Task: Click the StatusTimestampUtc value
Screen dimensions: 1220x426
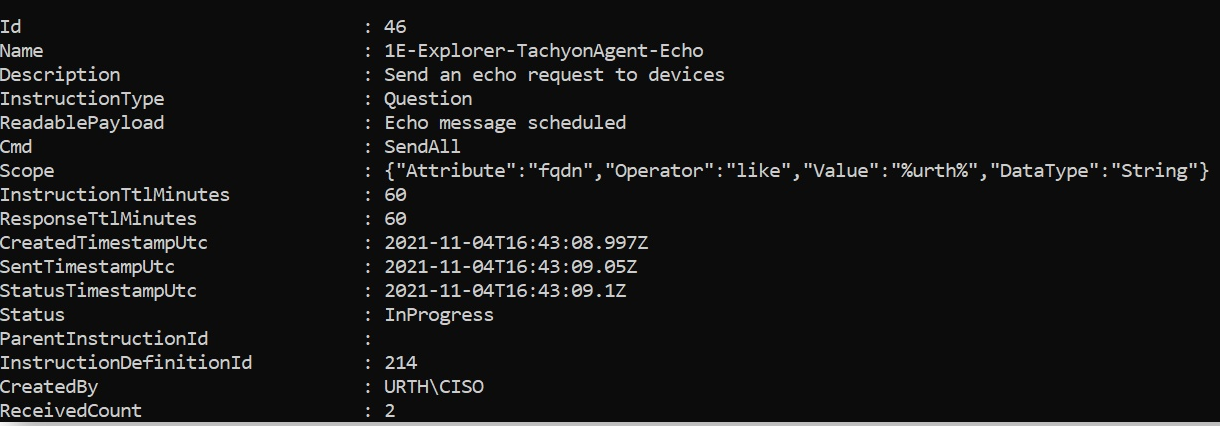Action: 505,291
